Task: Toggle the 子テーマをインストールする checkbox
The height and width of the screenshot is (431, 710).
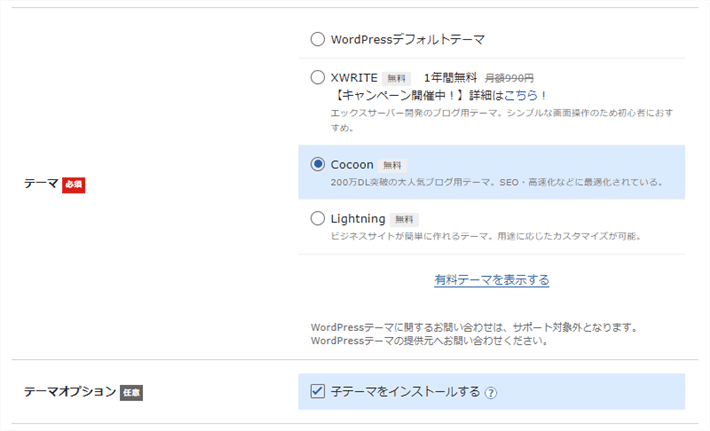Action: pos(318,392)
